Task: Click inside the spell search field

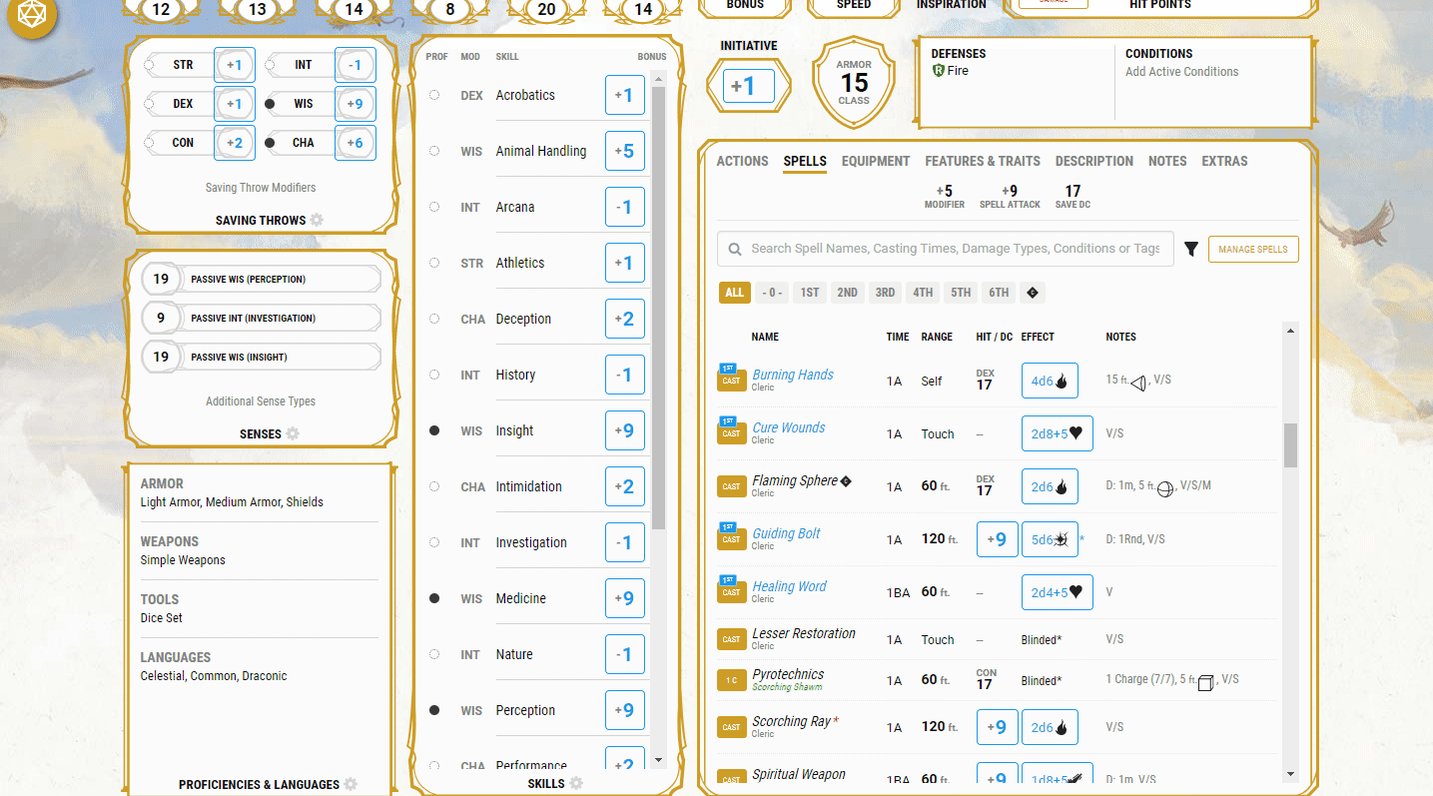Action: (x=943, y=248)
